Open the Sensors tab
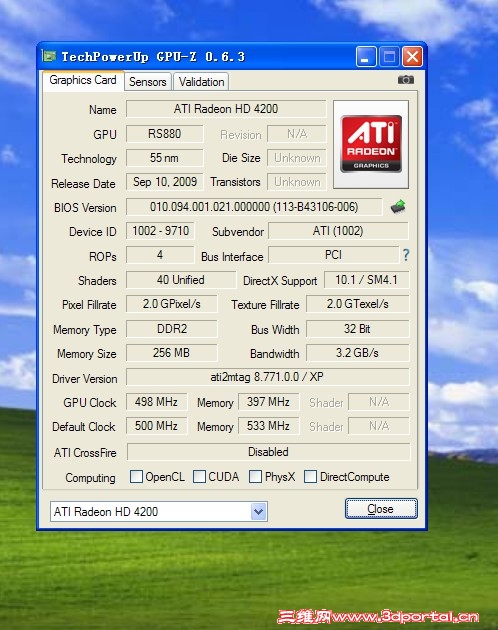The image size is (498, 630). [148, 82]
